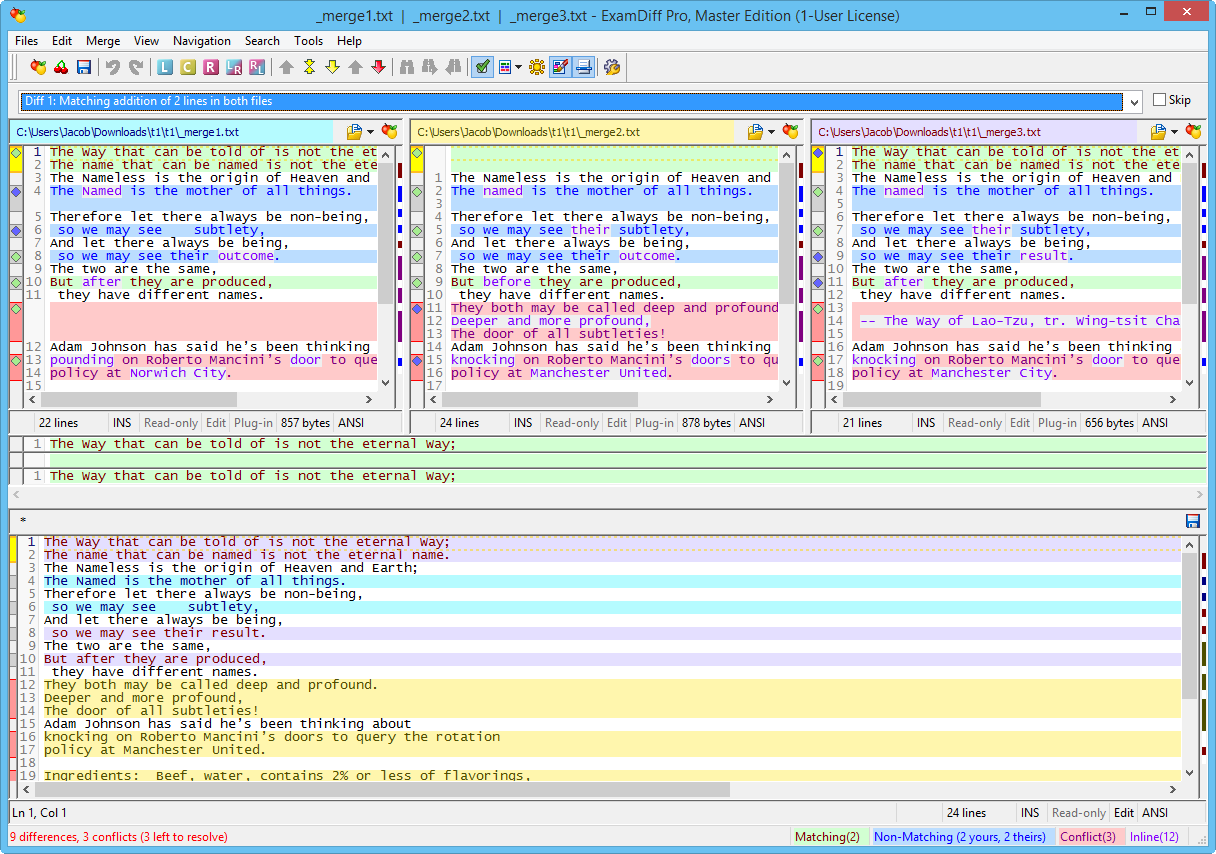Open the Tools menu
The width and height of the screenshot is (1216, 854).
(x=309, y=41)
